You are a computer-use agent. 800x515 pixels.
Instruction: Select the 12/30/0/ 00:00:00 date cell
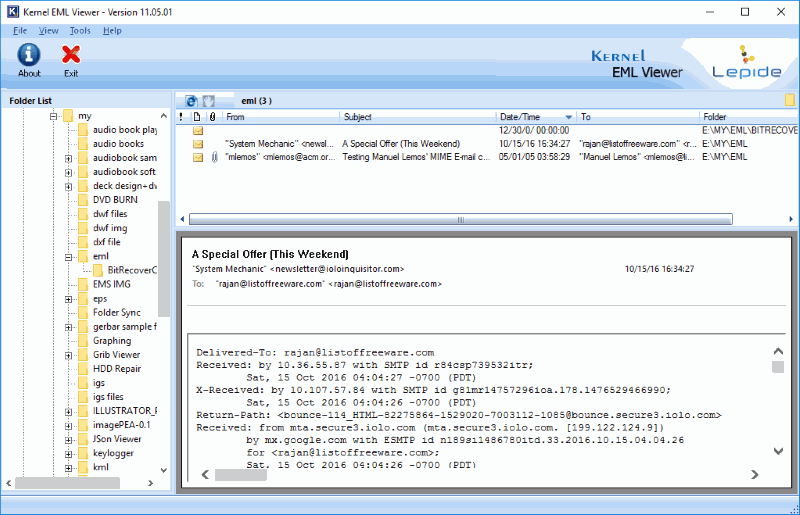[x=534, y=131]
